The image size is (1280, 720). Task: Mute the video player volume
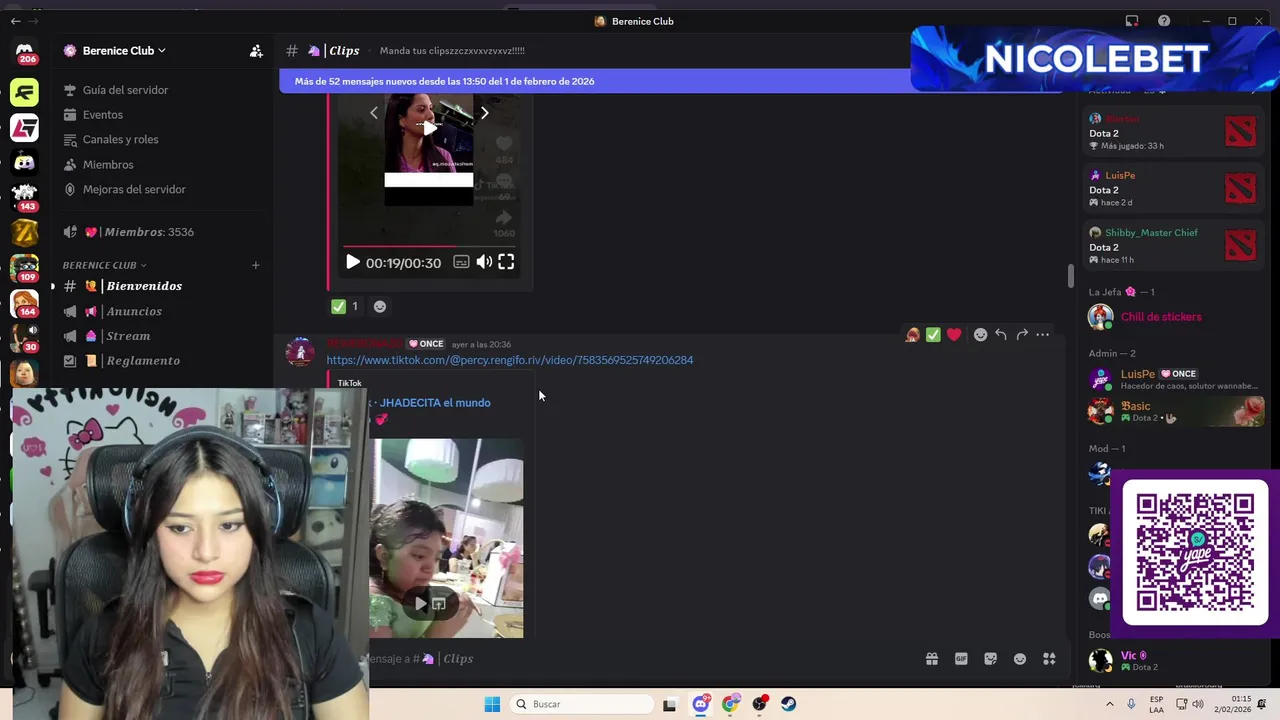(484, 262)
